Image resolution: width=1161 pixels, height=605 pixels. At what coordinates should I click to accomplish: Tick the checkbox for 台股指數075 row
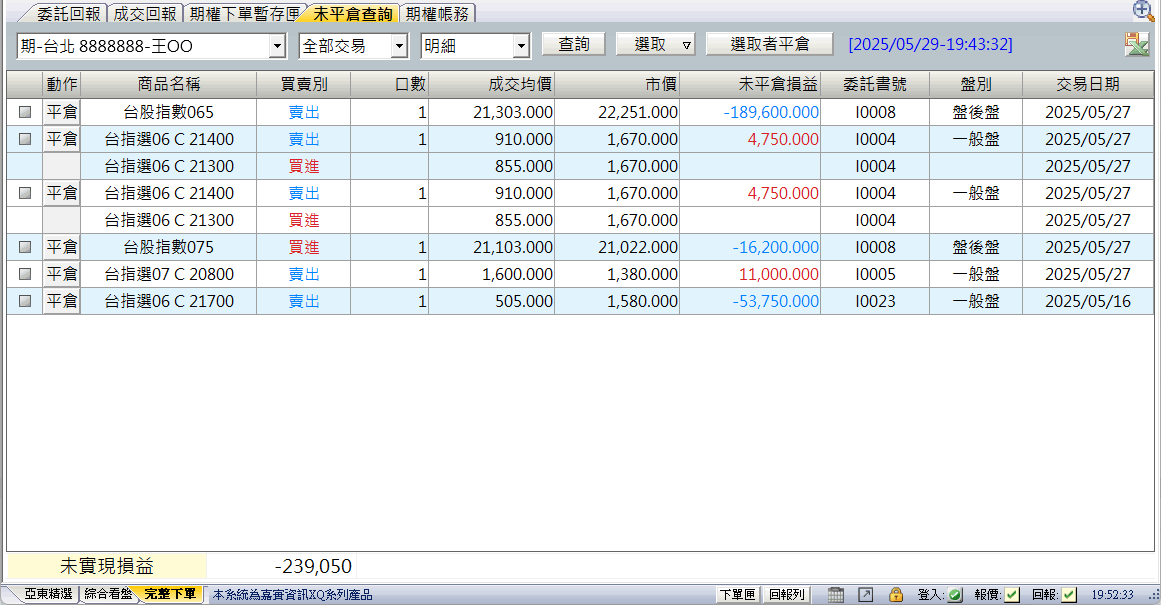click(x=25, y=247)
